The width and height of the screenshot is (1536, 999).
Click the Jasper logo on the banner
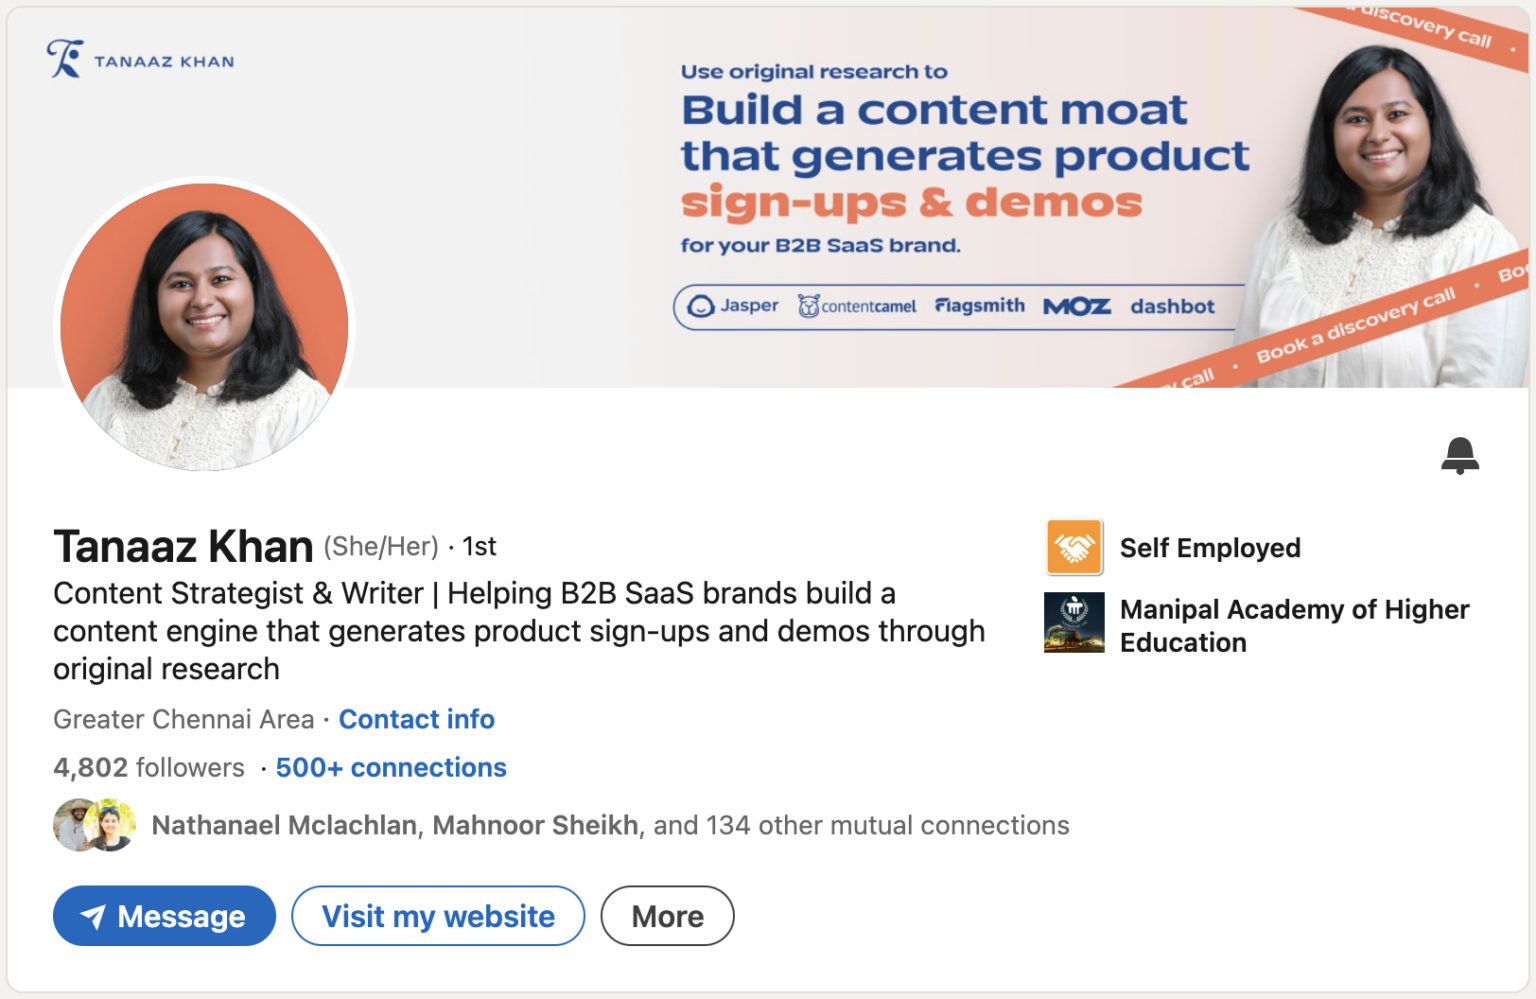pyautogui.click(x=730, y=306)
